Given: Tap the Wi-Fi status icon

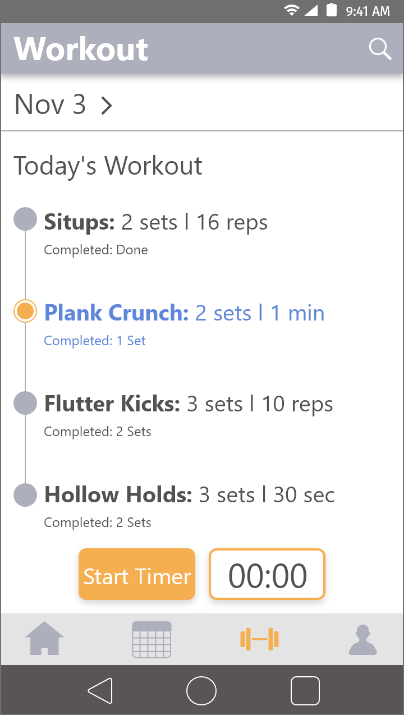Looking at the screenshot, I should (x=290, y=10).
